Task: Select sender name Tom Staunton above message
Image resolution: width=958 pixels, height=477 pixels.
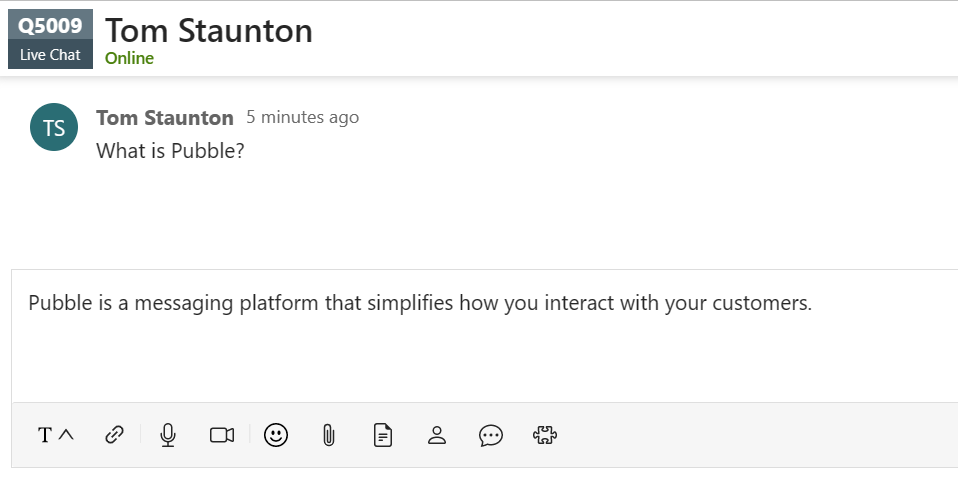Action: tap(164, 118)
